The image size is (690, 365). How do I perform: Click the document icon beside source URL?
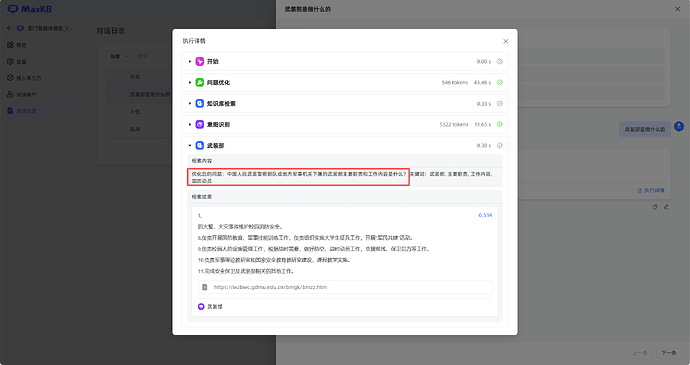(x=205, y=287)
